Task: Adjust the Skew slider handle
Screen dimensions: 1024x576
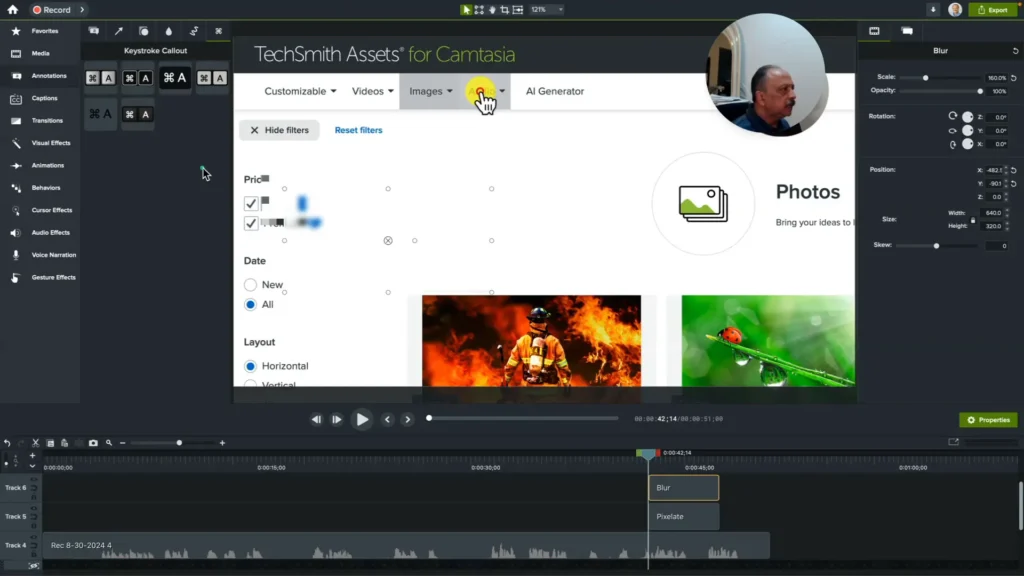Action: click(x=936, y=246)
